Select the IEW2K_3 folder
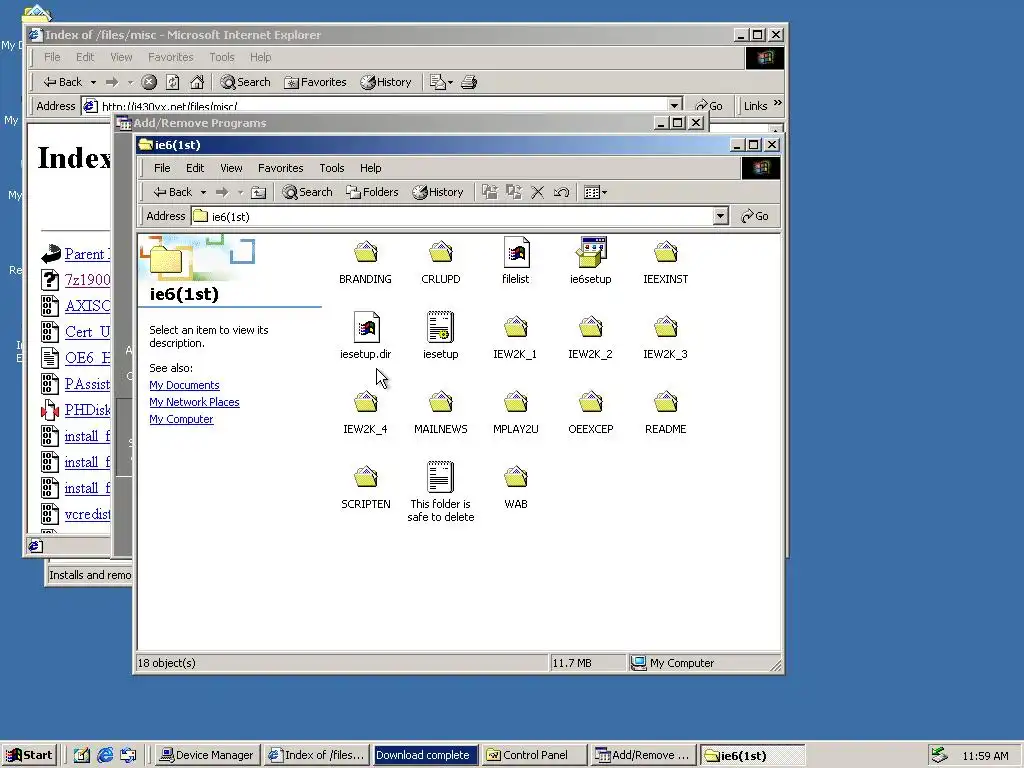Screen dimensions: 1024x768 pyautogui.click(x=665, y=336)
